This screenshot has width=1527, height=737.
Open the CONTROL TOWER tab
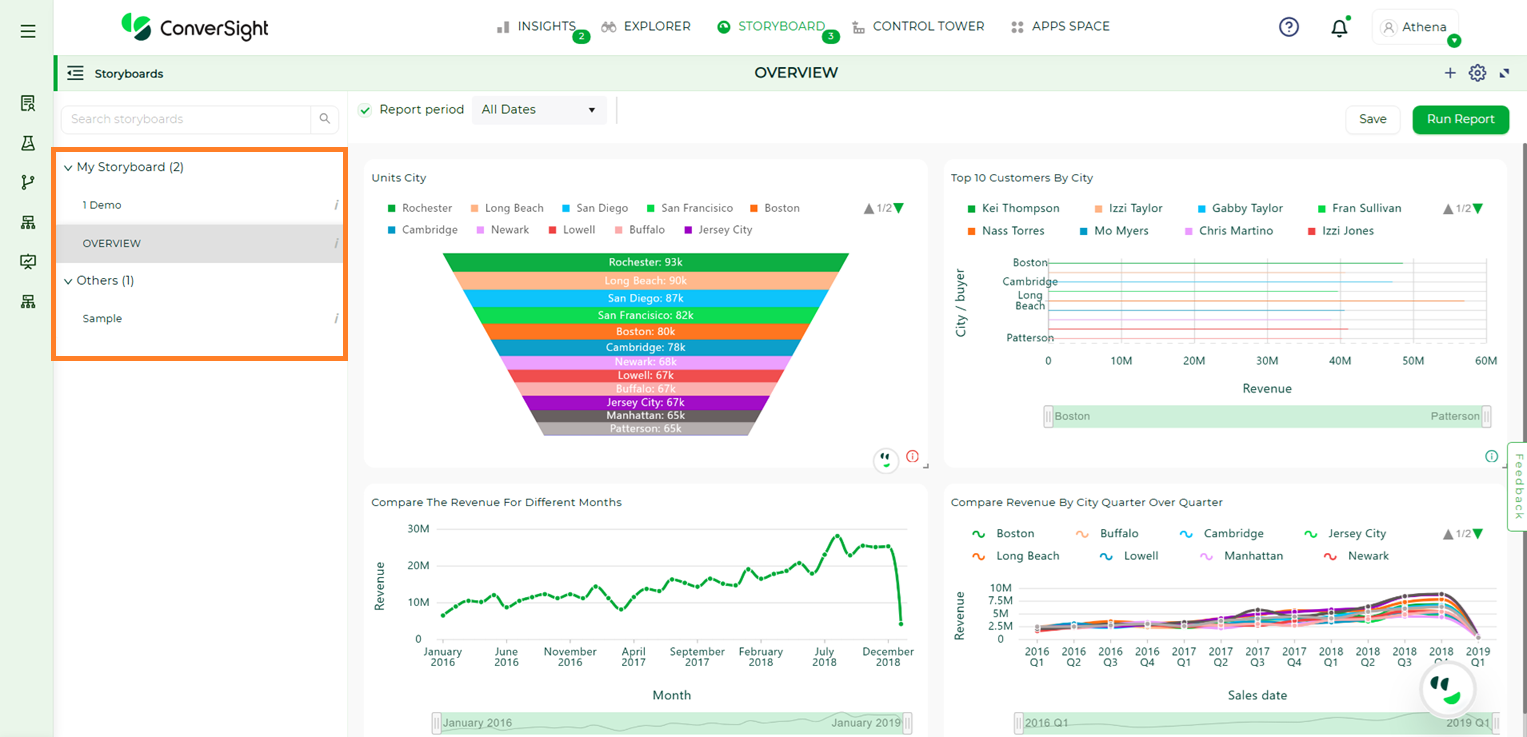(x=918, y=27)
